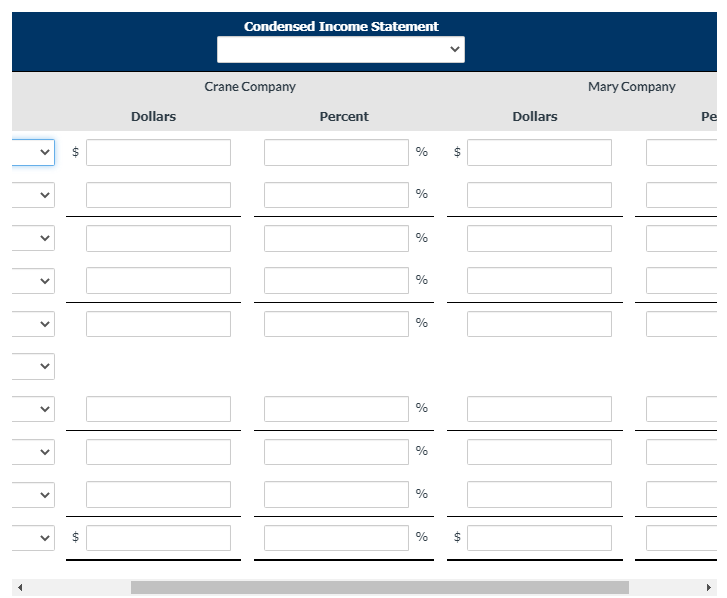Image resolution: width=727 pixels, height=598 pixels.
Task: Click 'Dollars' heading under Mary Company
Action: pos(535,116)
